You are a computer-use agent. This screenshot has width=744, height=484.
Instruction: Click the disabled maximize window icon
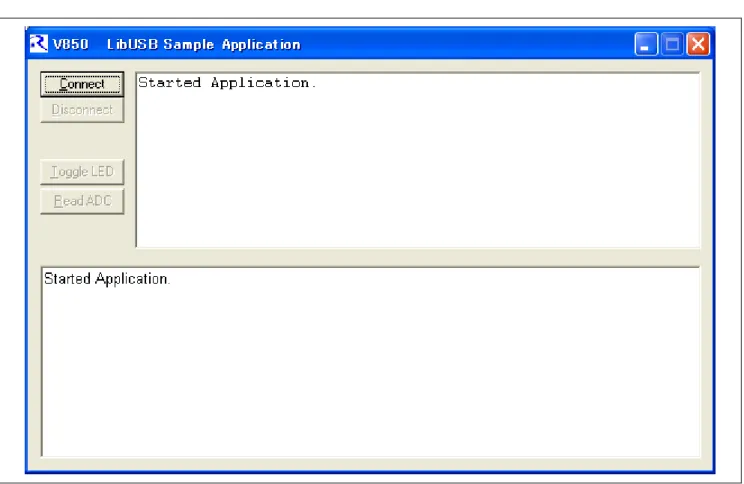click(672, 44)
